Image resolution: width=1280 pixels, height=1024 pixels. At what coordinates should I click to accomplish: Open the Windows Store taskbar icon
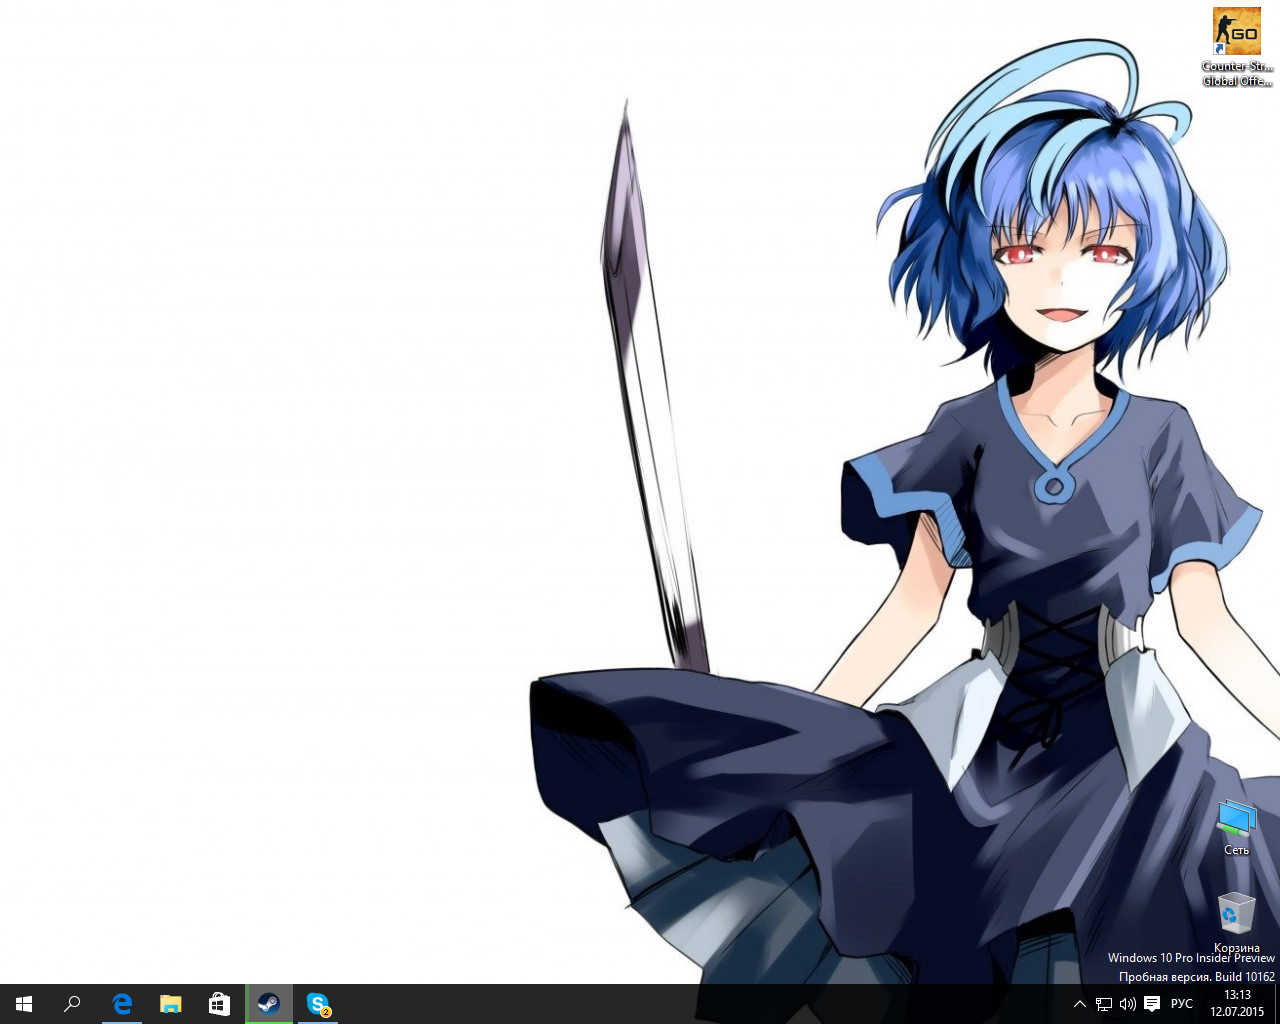220,1004
